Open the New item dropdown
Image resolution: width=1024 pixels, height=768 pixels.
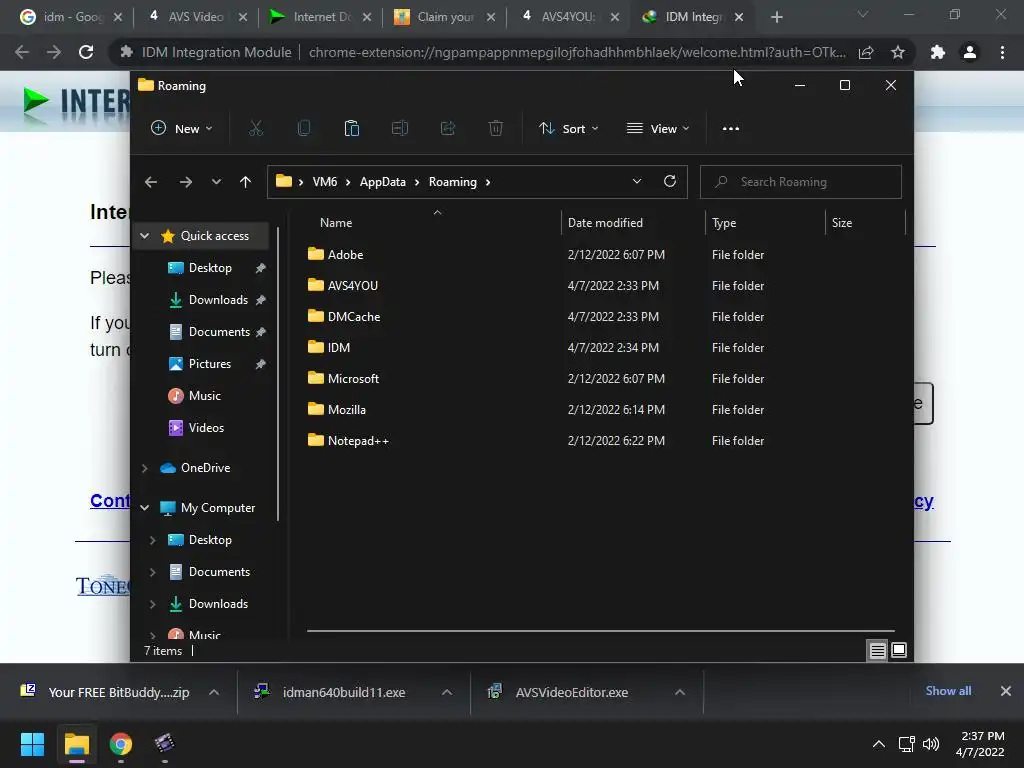182,129
